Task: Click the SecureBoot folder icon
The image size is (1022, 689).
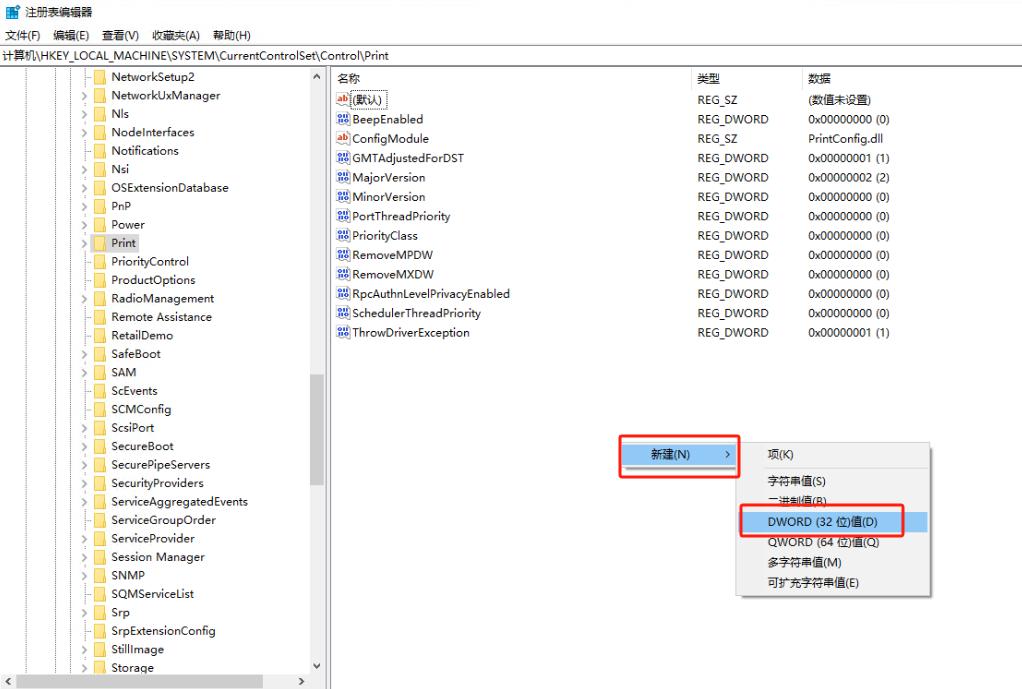Action: [101, 446]
